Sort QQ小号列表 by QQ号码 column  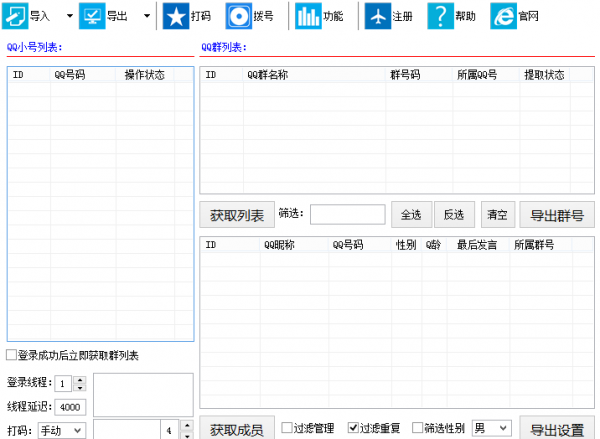coord(83,75)
